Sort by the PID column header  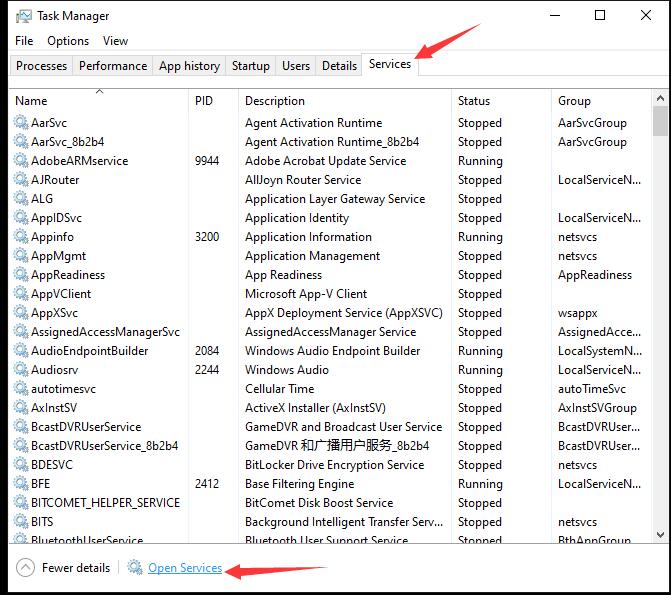point(213,101)
